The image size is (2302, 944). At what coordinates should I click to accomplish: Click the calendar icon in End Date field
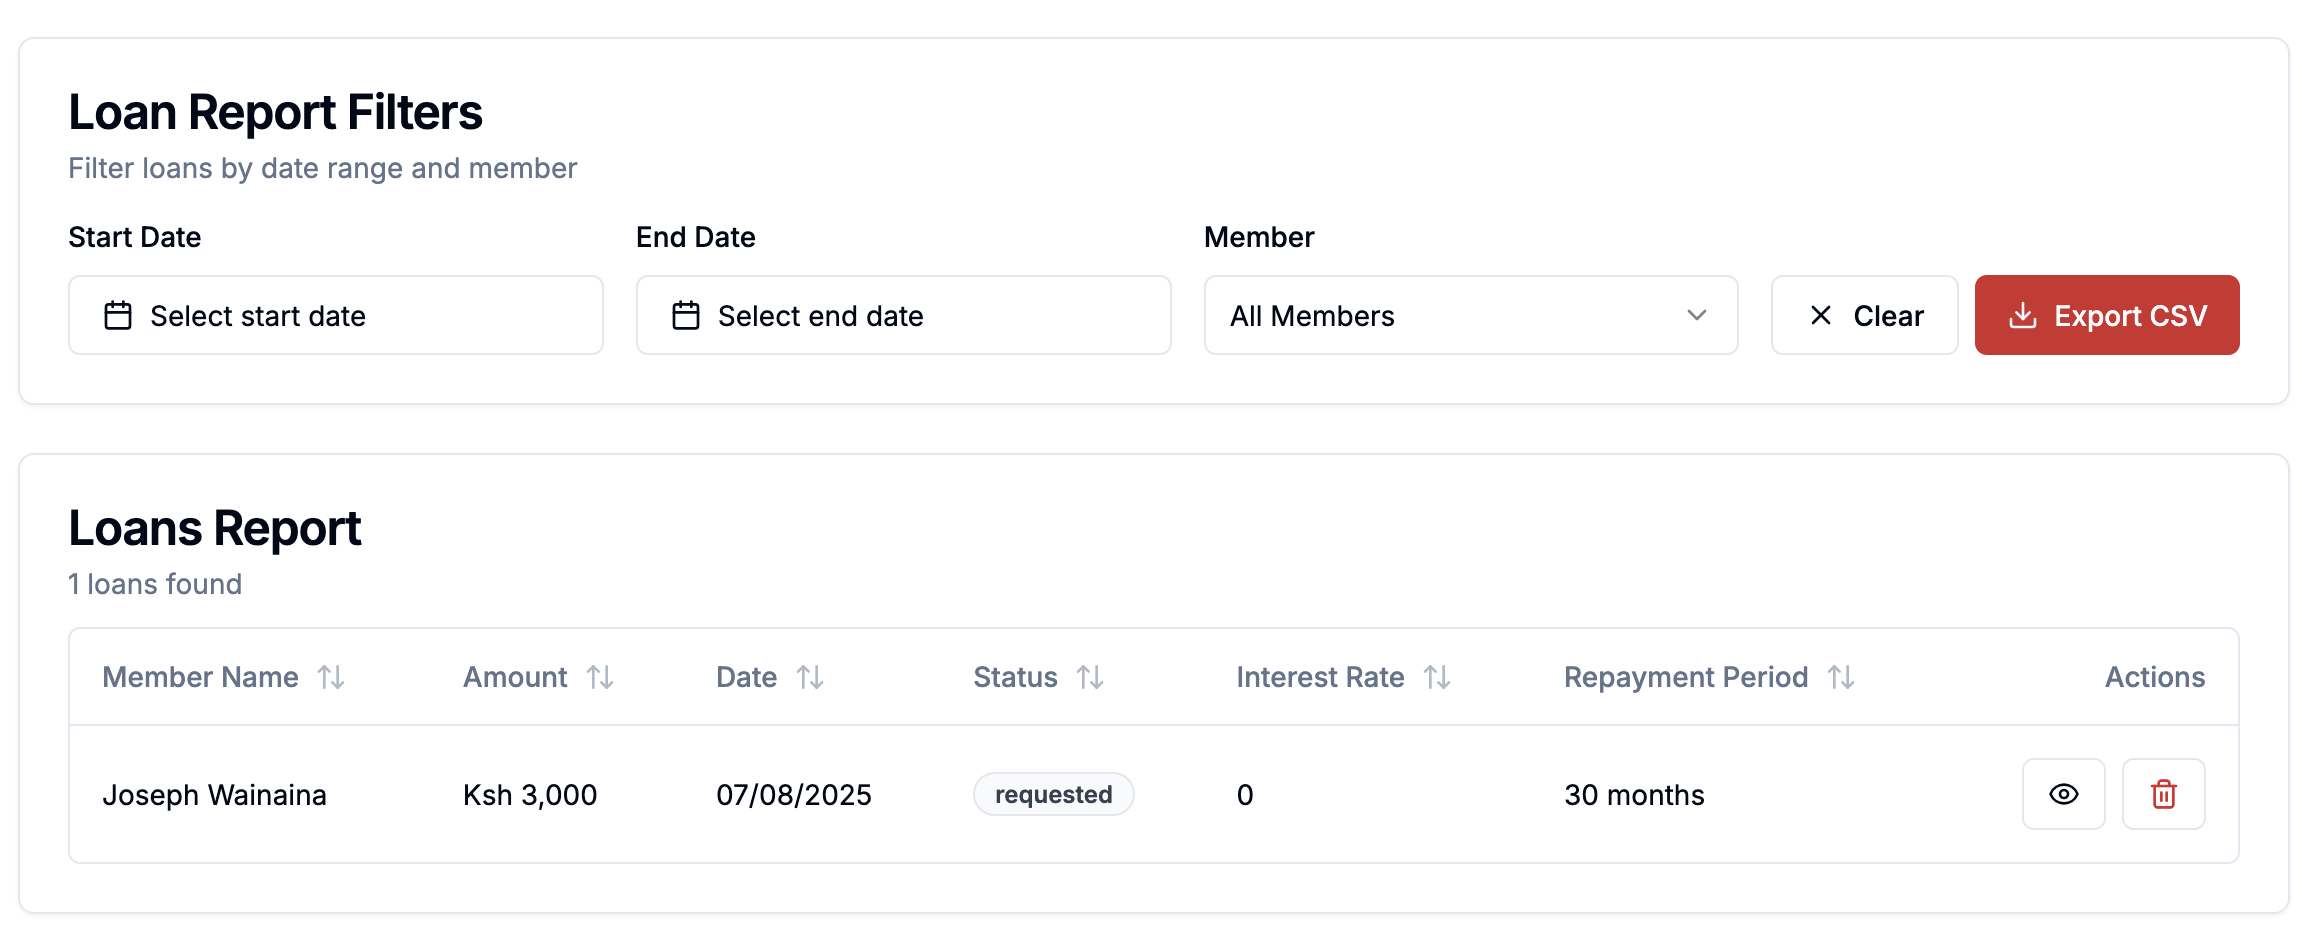686,316
